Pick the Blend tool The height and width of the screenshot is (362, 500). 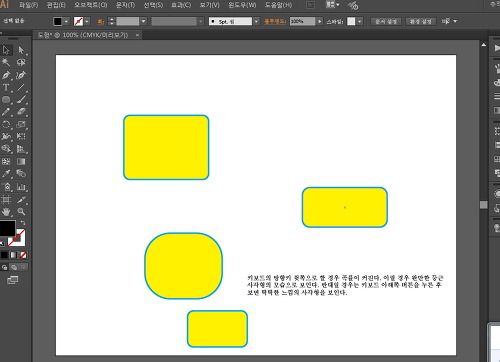(21, 174)
